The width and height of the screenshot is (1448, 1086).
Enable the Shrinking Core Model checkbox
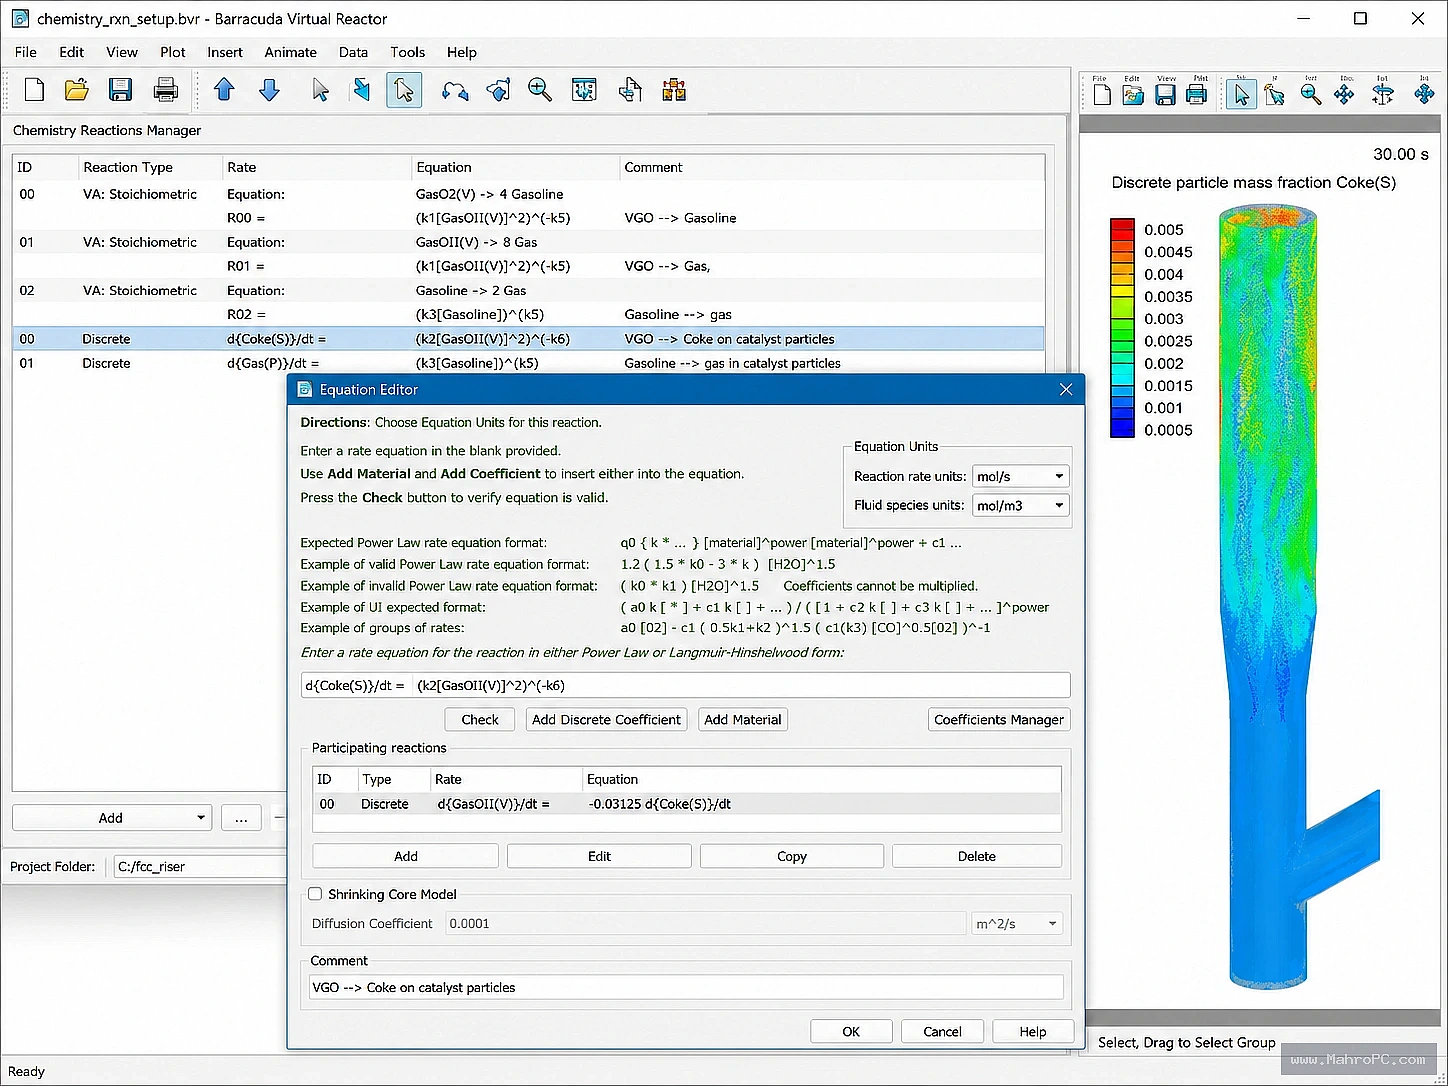315,894
